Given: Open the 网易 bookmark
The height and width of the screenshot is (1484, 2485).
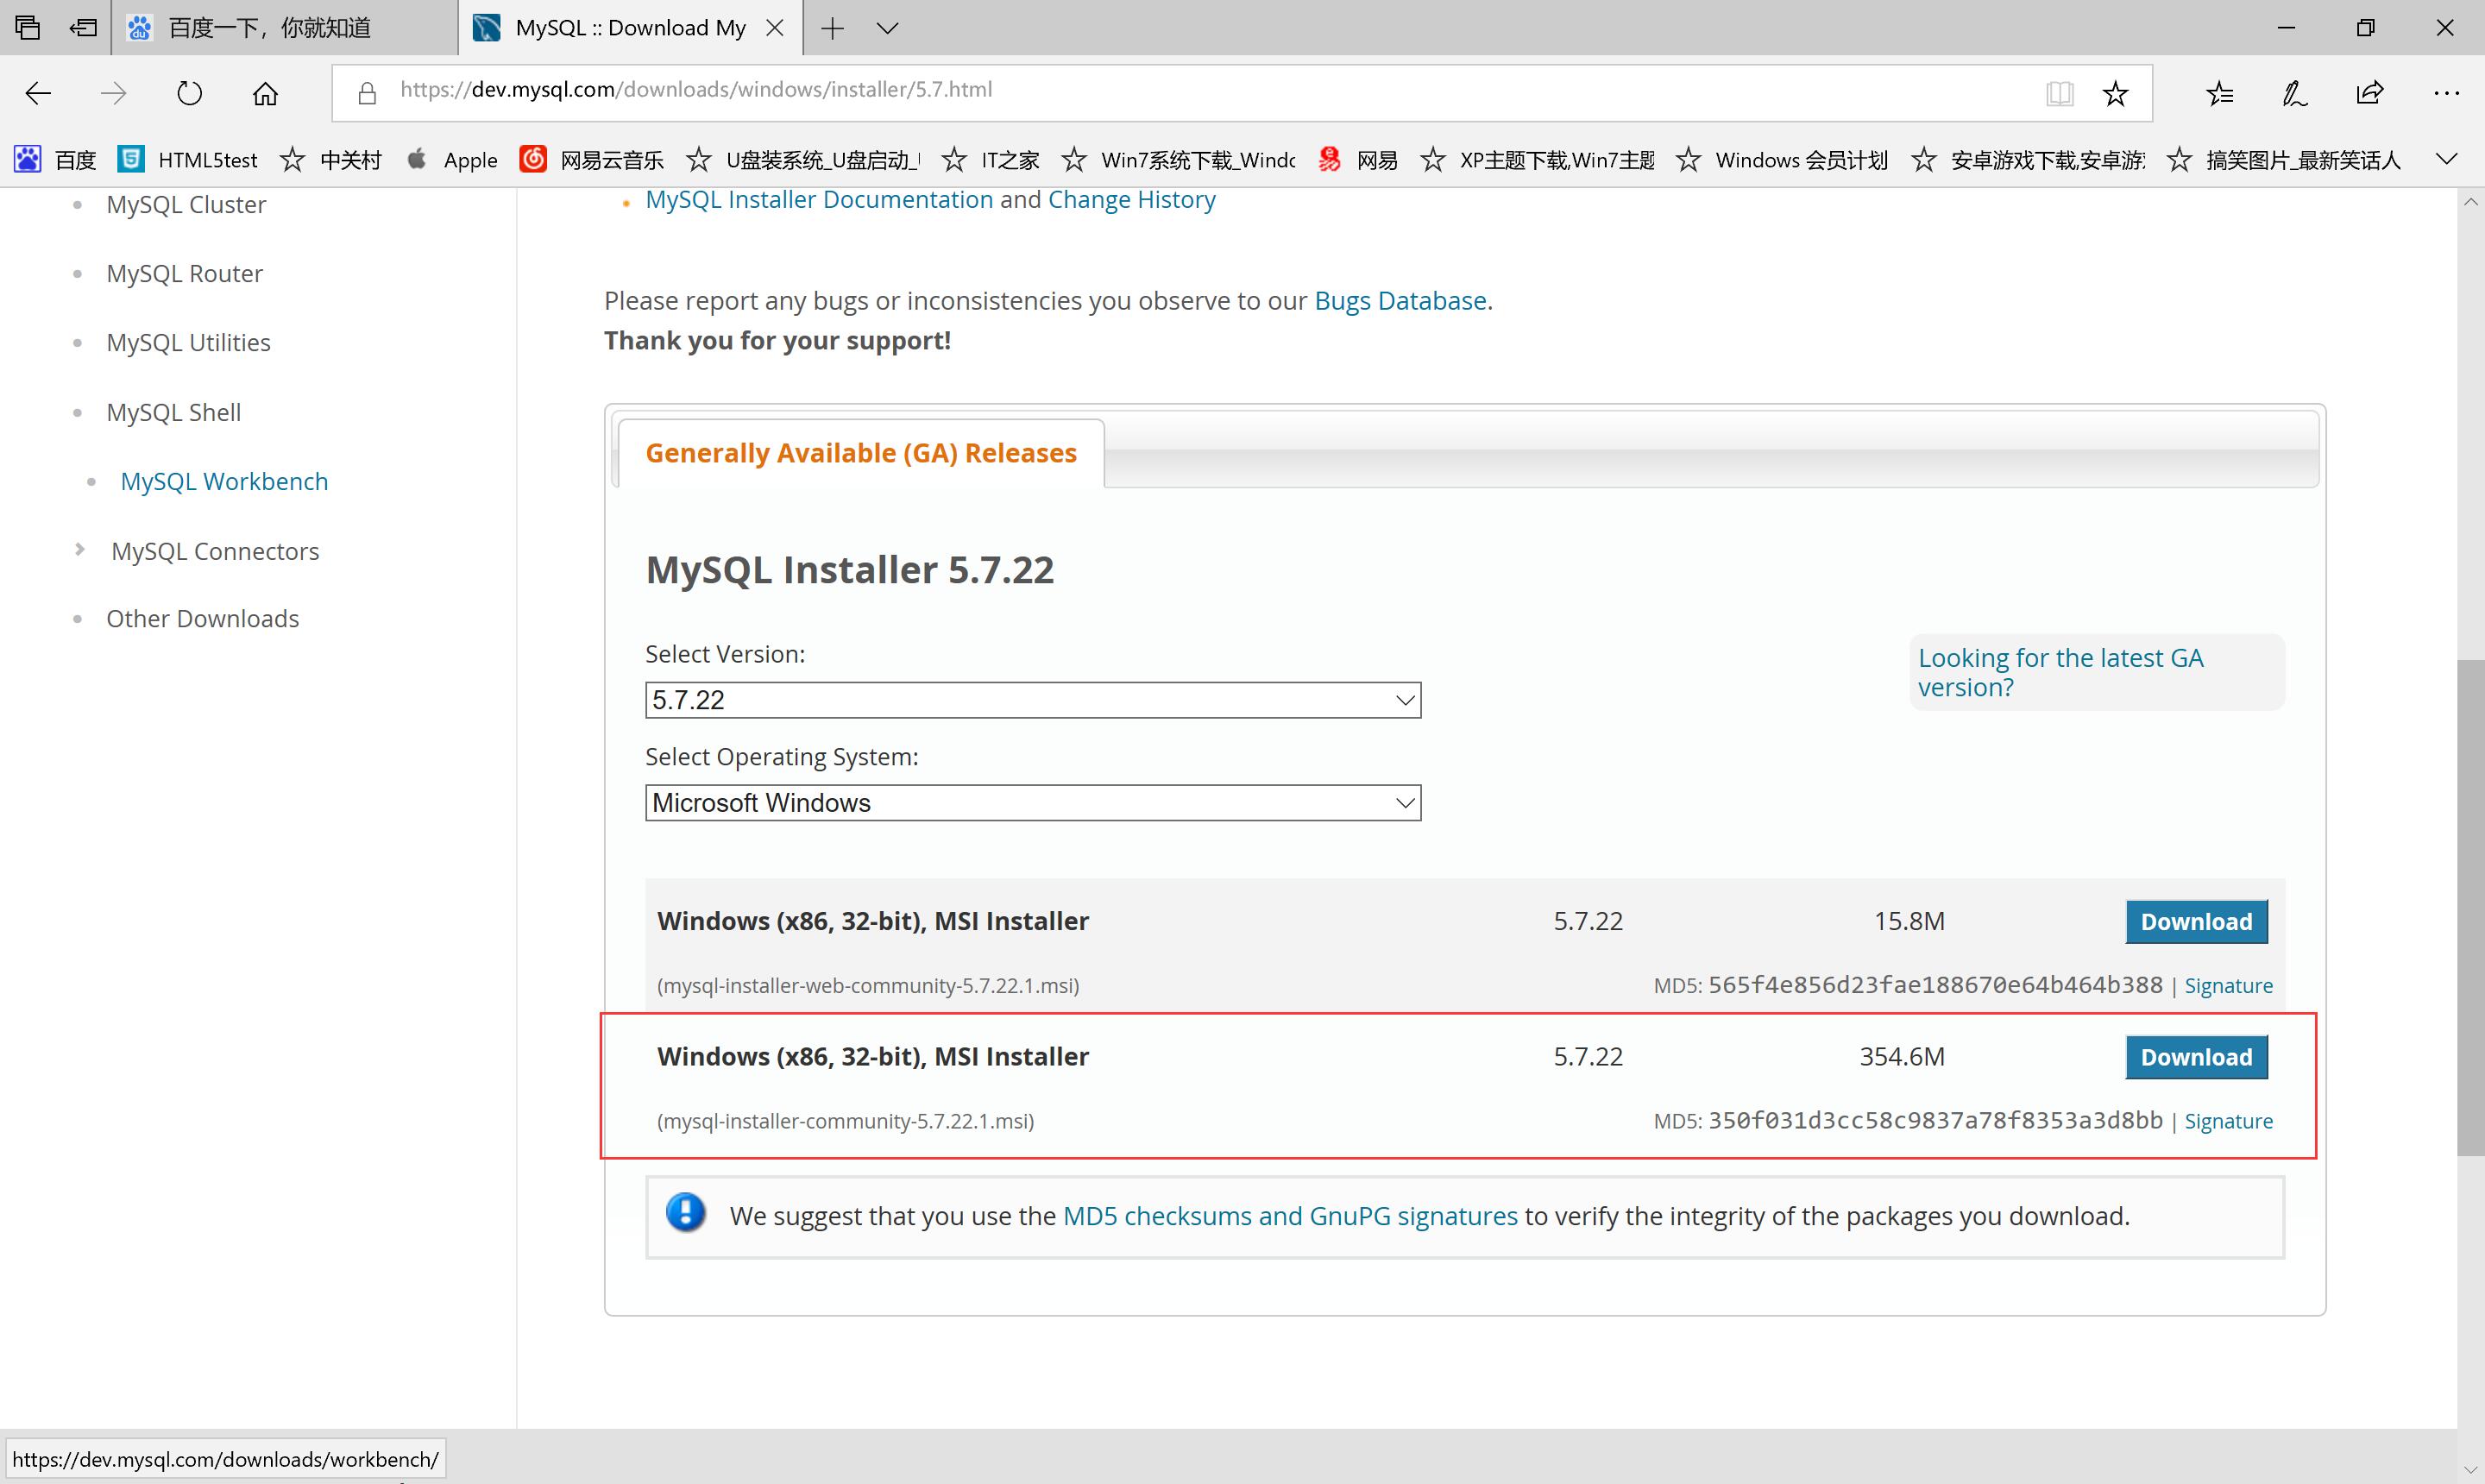Looking at the screenshot, I should click(x=1358, y=160).
